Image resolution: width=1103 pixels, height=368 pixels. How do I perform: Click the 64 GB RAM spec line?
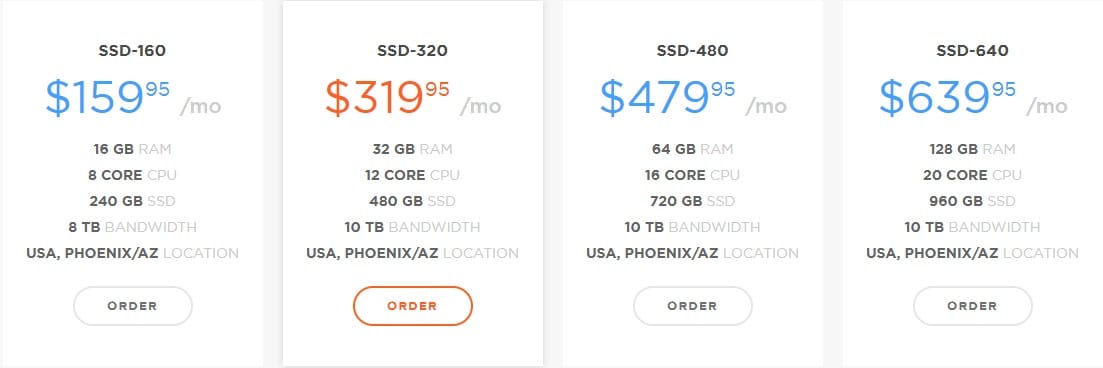(x=692, y=149)
